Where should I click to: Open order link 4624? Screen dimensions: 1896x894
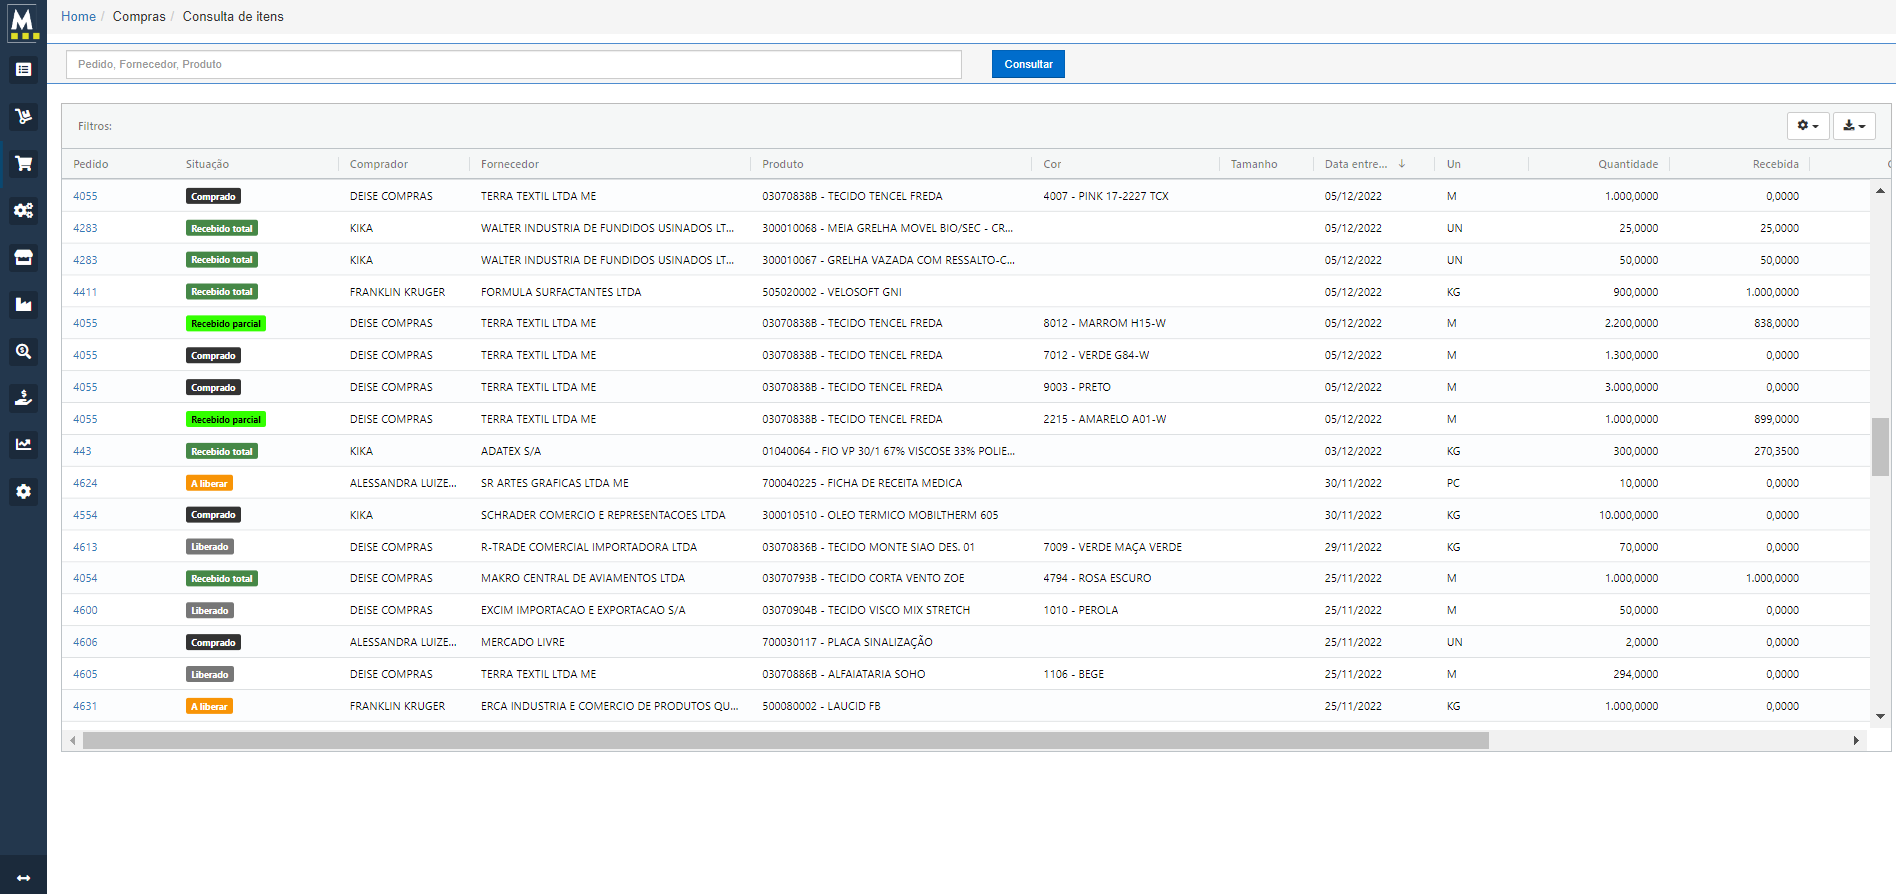coord(85,483)
